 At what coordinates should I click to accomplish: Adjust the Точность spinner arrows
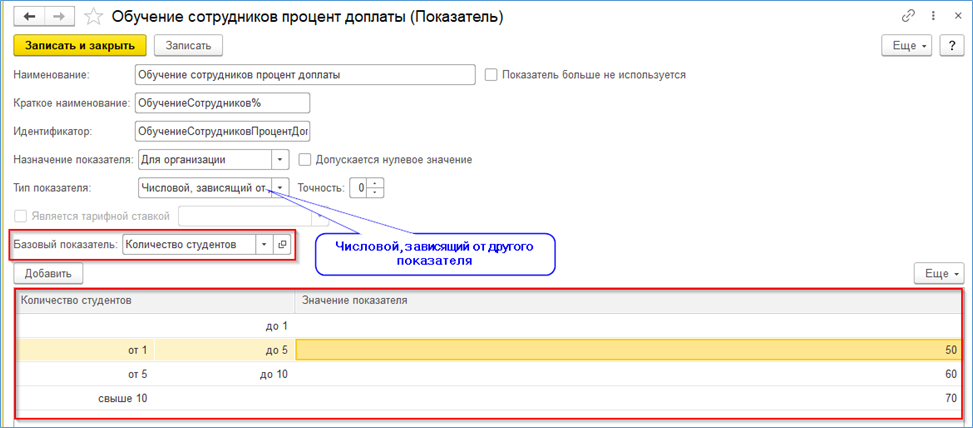click(x=375, y=187)
